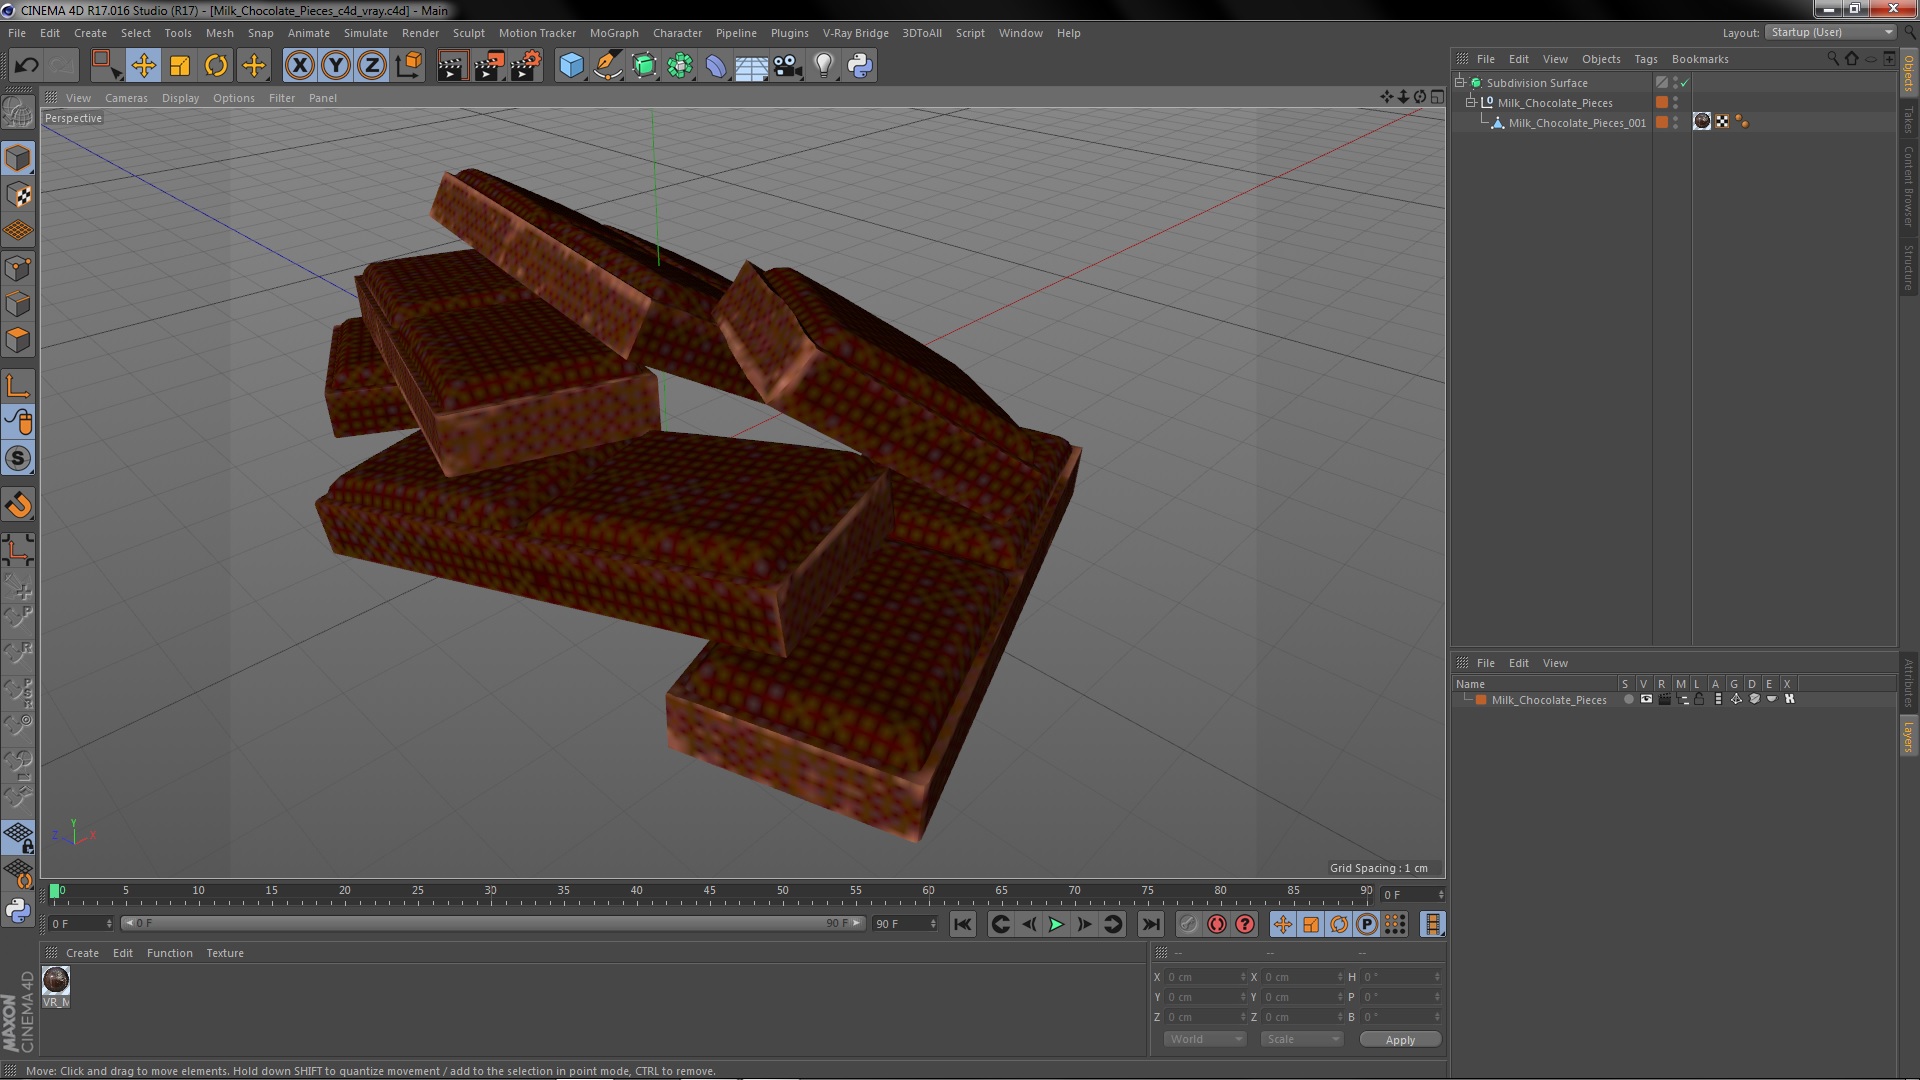Toggle the coordinate system icon
The image size is (1920, 1080).
[x=408, y=66]
